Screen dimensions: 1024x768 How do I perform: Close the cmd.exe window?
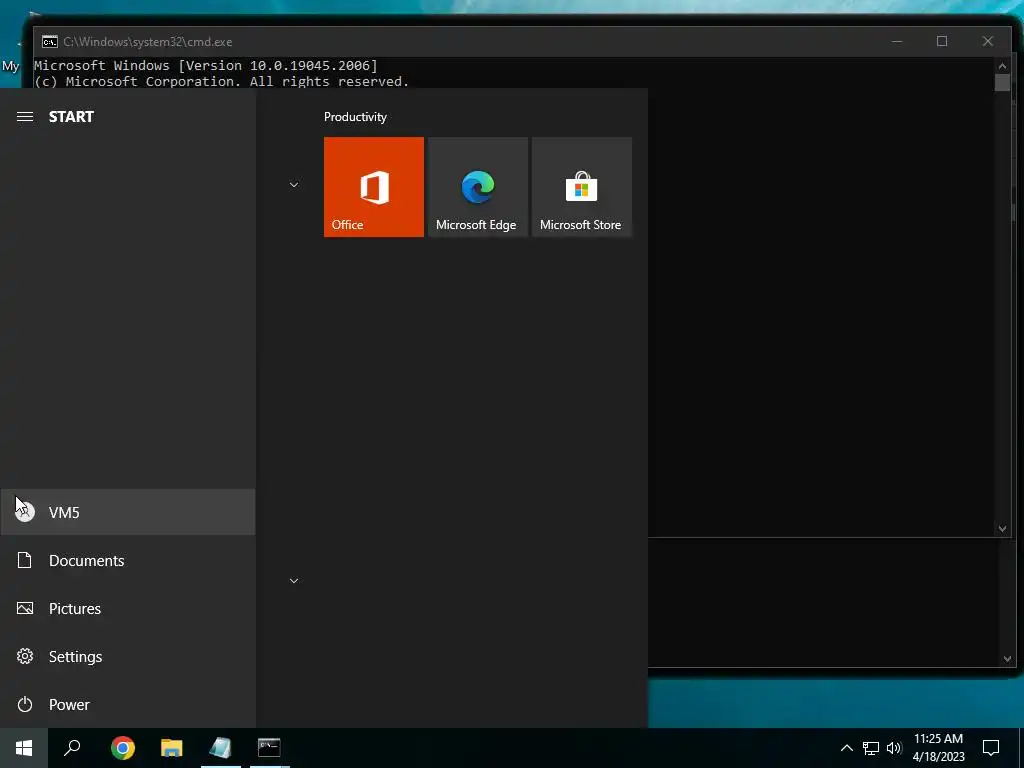point(987,41)
